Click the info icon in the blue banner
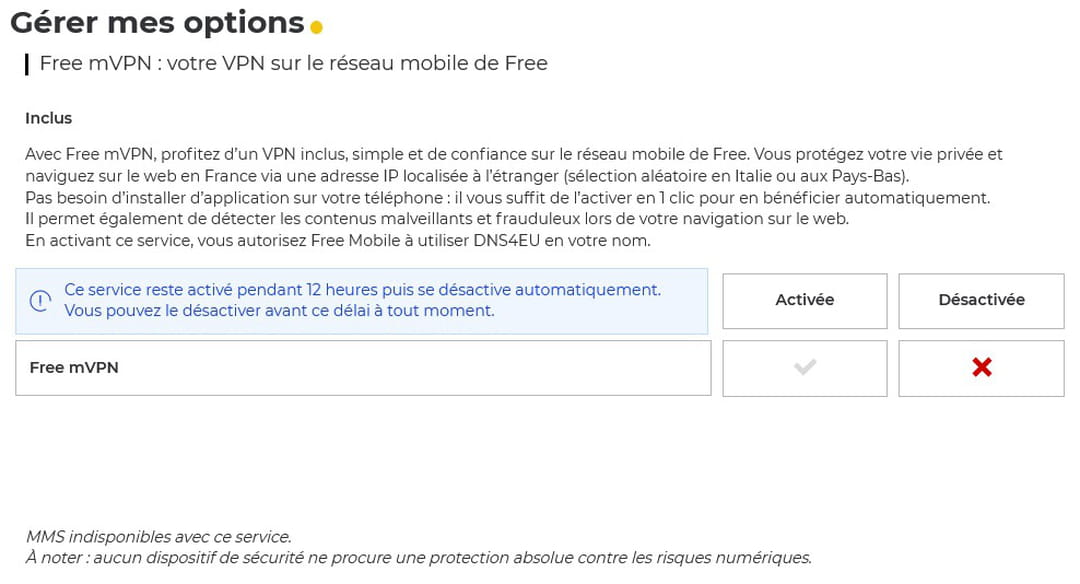Viewport: 1080px width, 584px height. pos(40,300)
